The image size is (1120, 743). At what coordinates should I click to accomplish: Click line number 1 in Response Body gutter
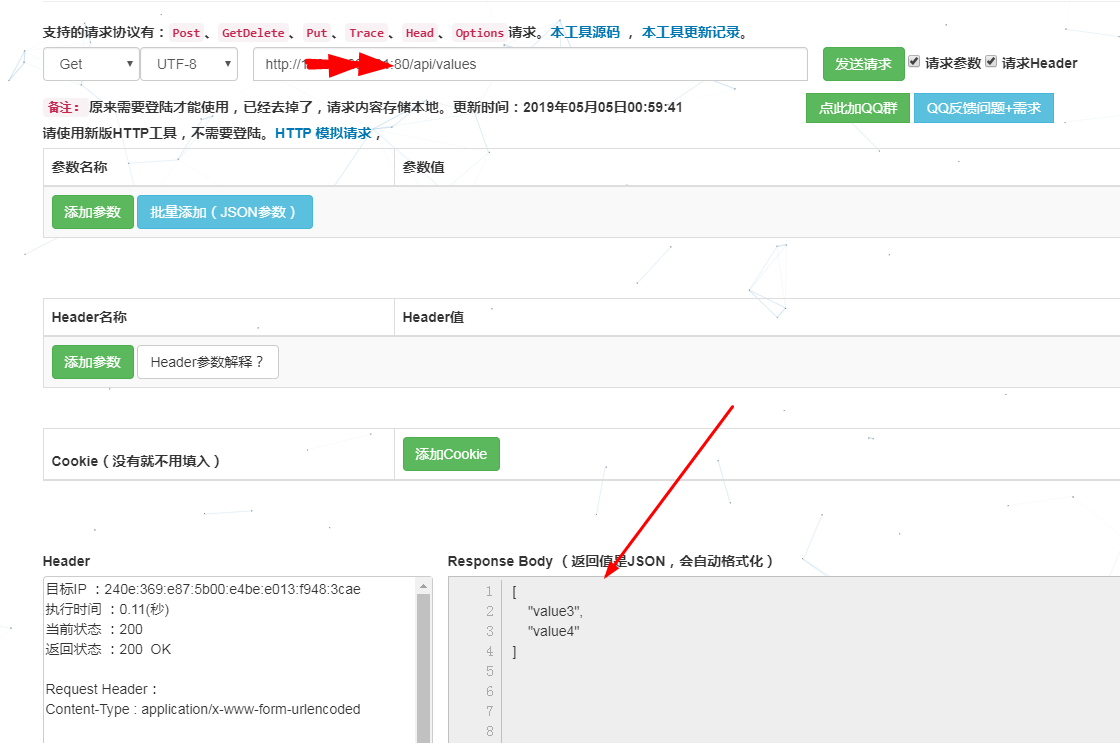[x=490, y=591]
